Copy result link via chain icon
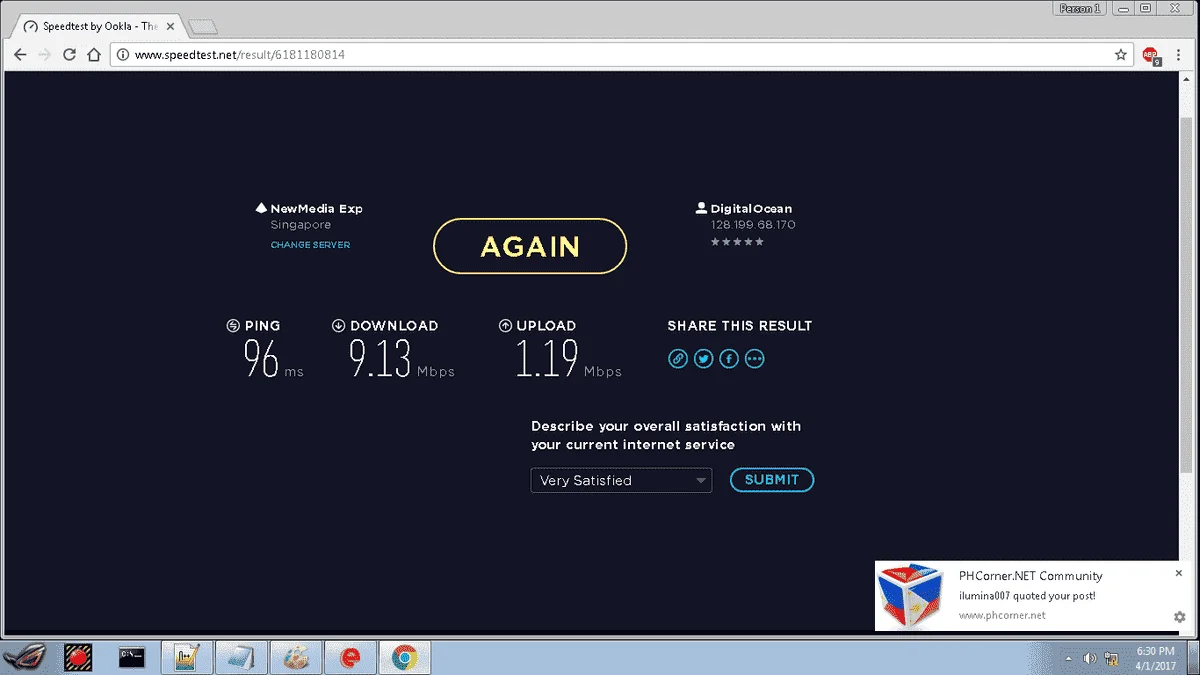Image resolution: width=1200 pixels, height=675 pixels. [x=678, y=359]
